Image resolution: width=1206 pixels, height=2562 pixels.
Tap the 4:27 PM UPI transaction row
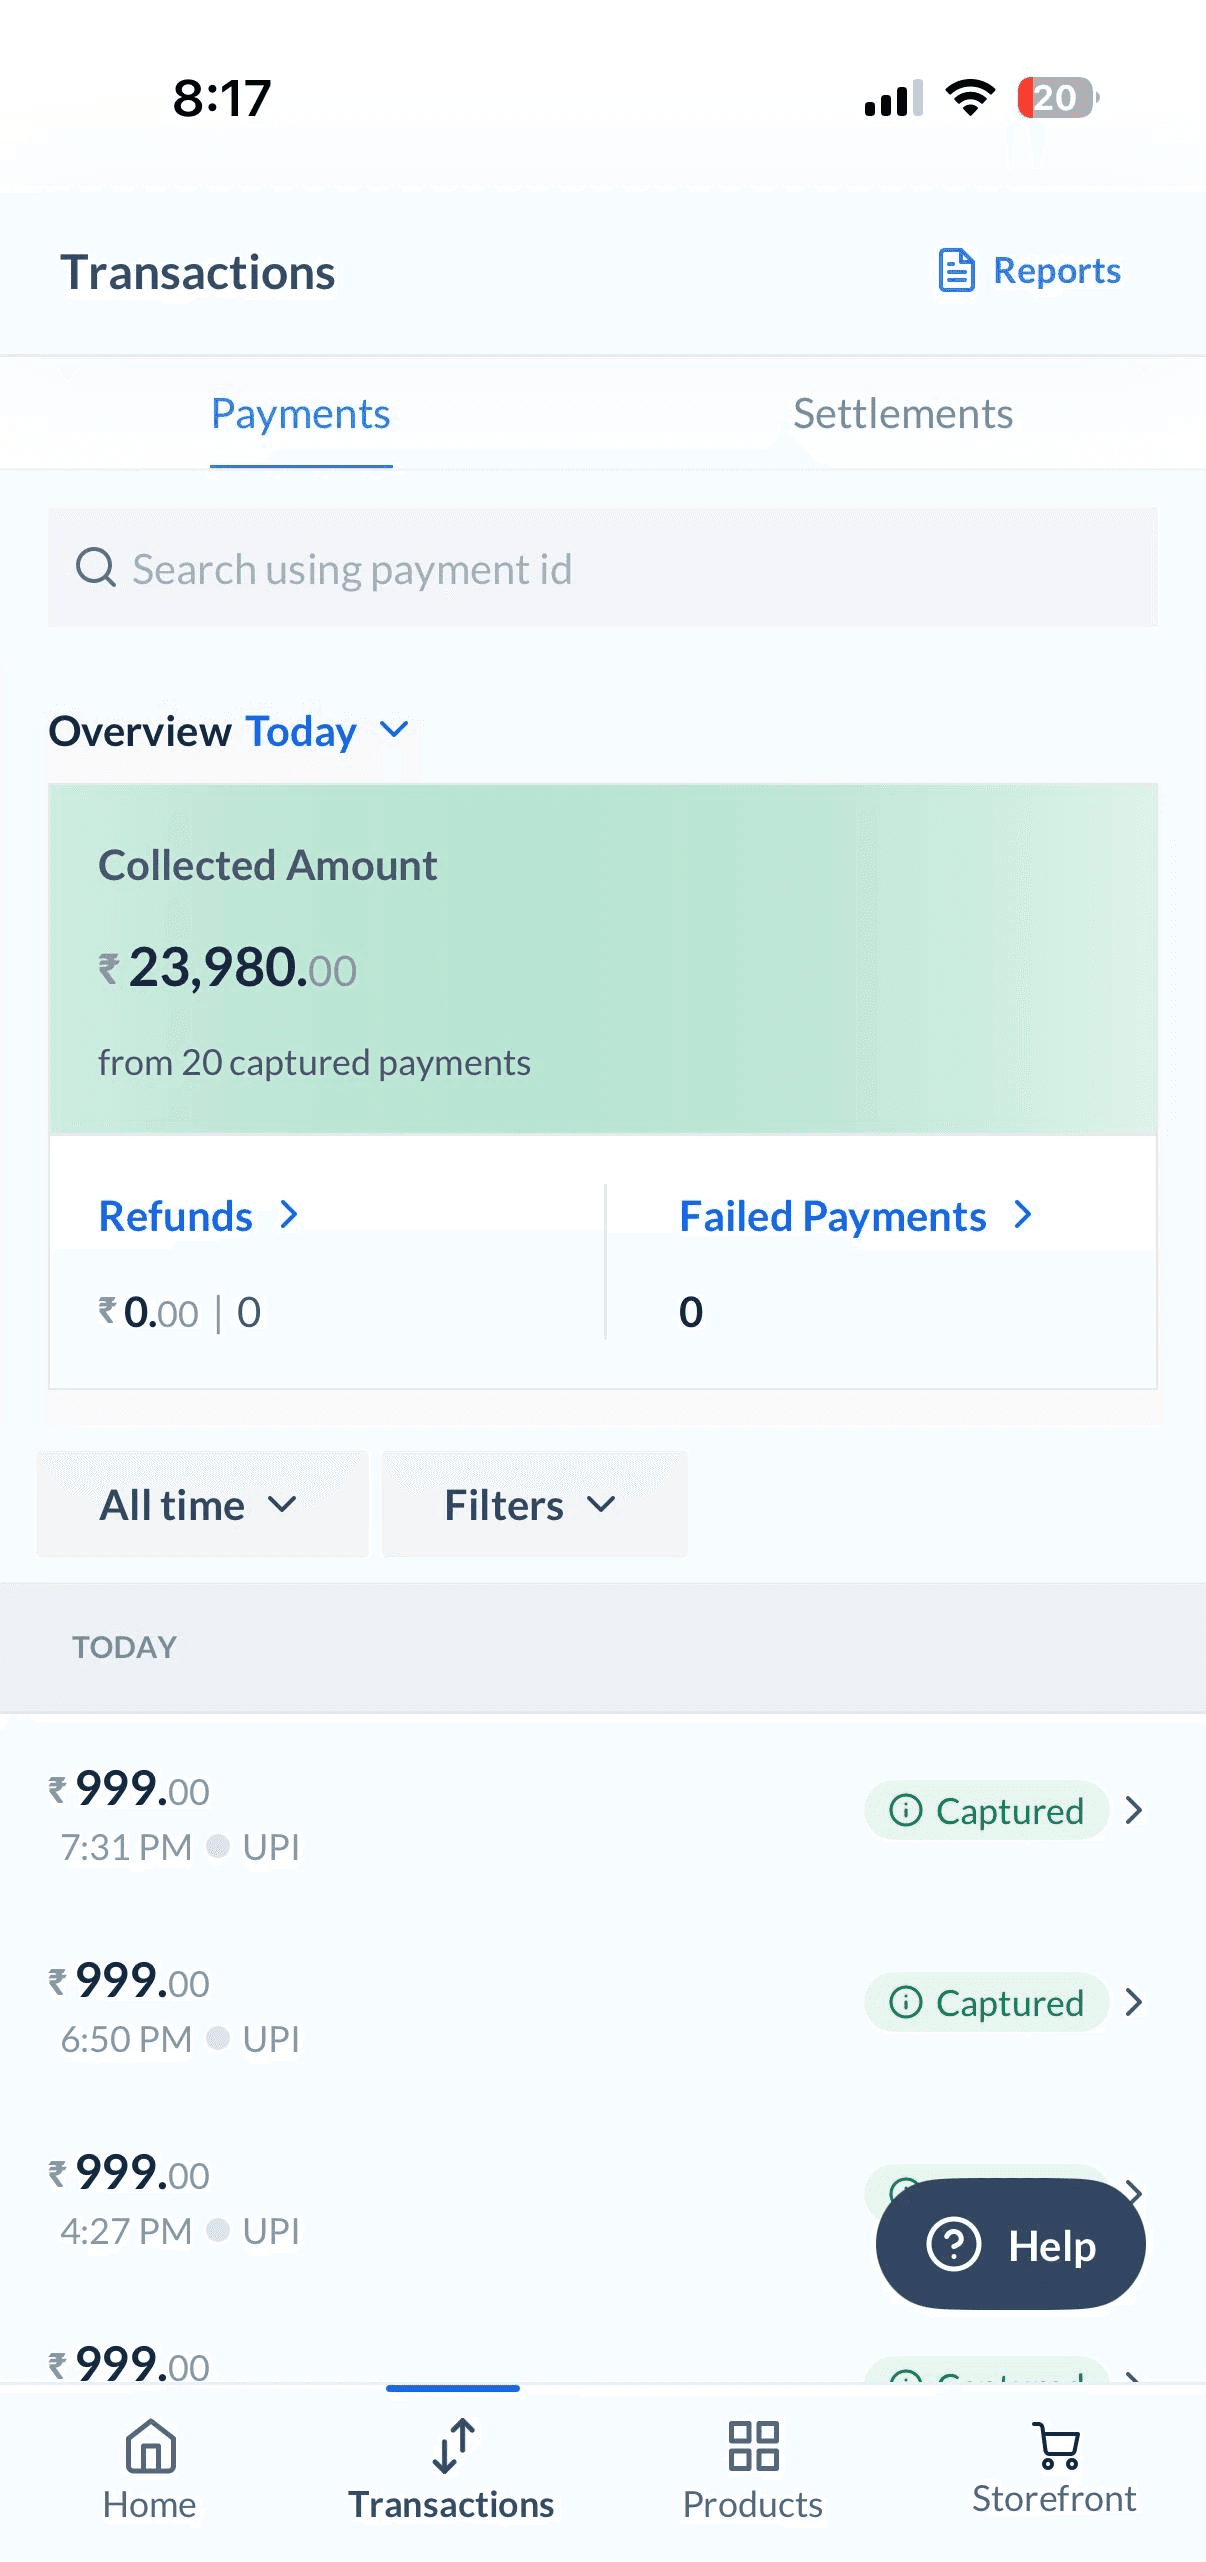[x=400, y=2198]
